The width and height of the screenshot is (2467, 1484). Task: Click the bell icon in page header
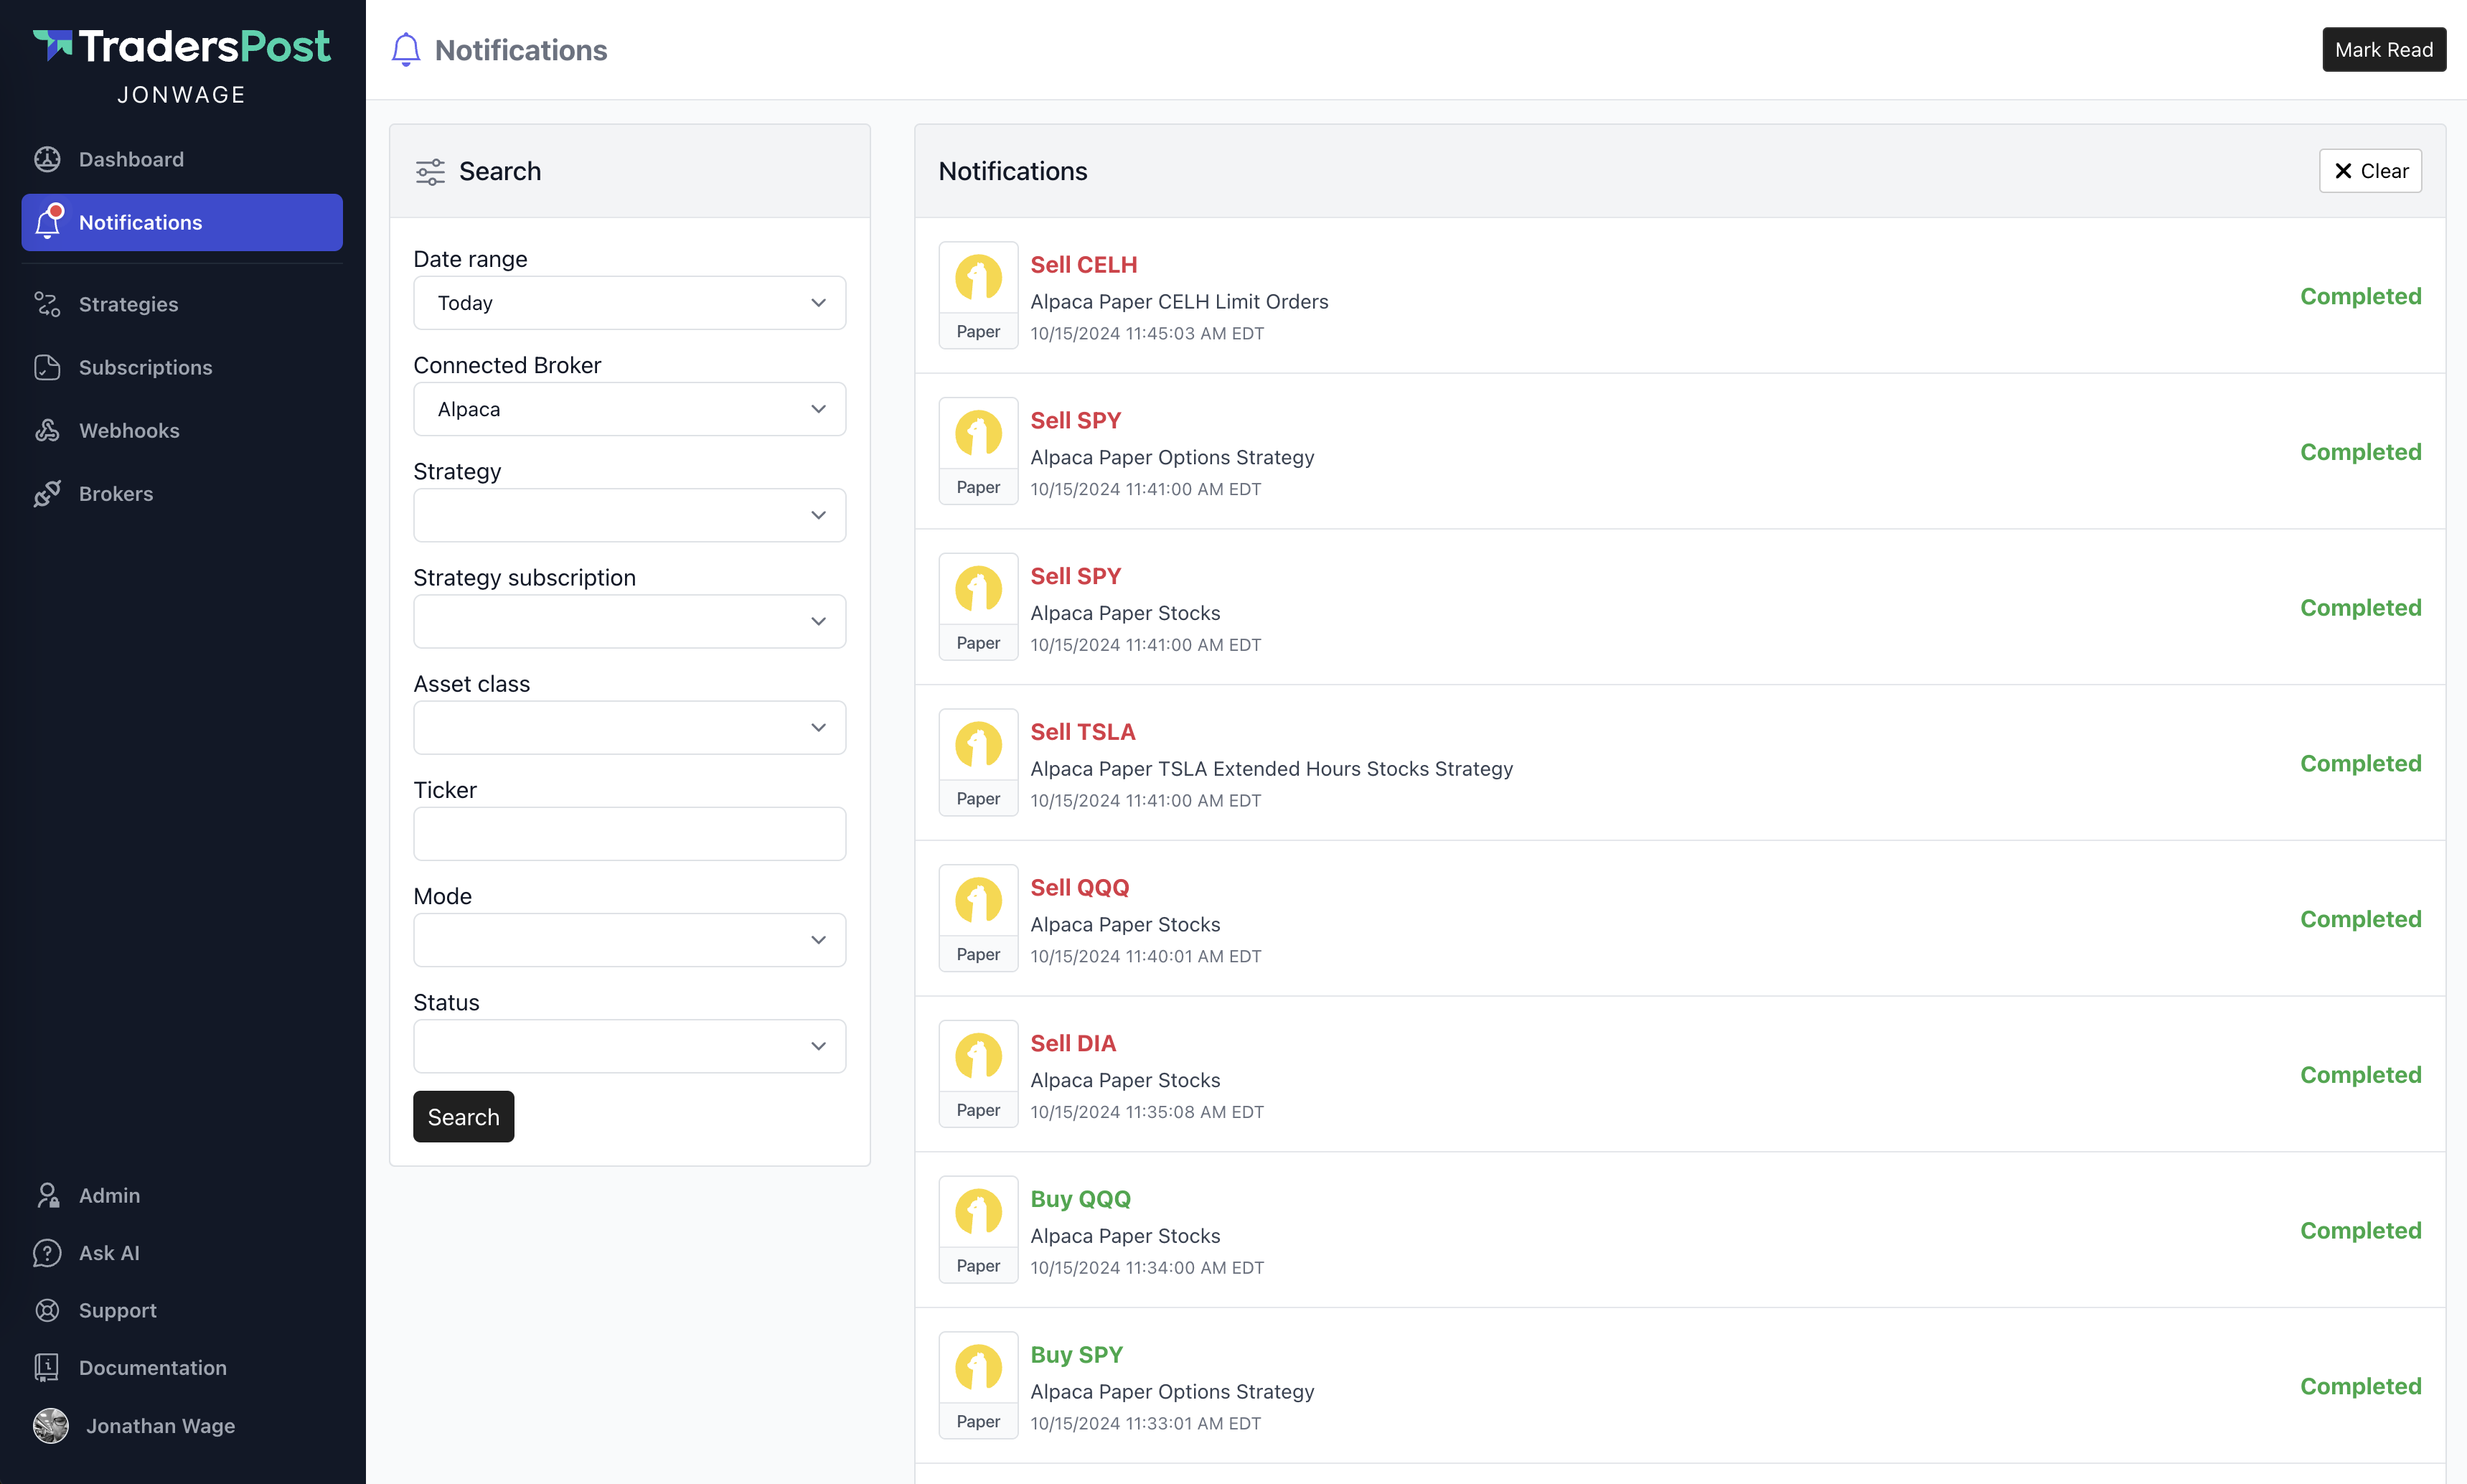pyautogui.click(x=405, y=50)
